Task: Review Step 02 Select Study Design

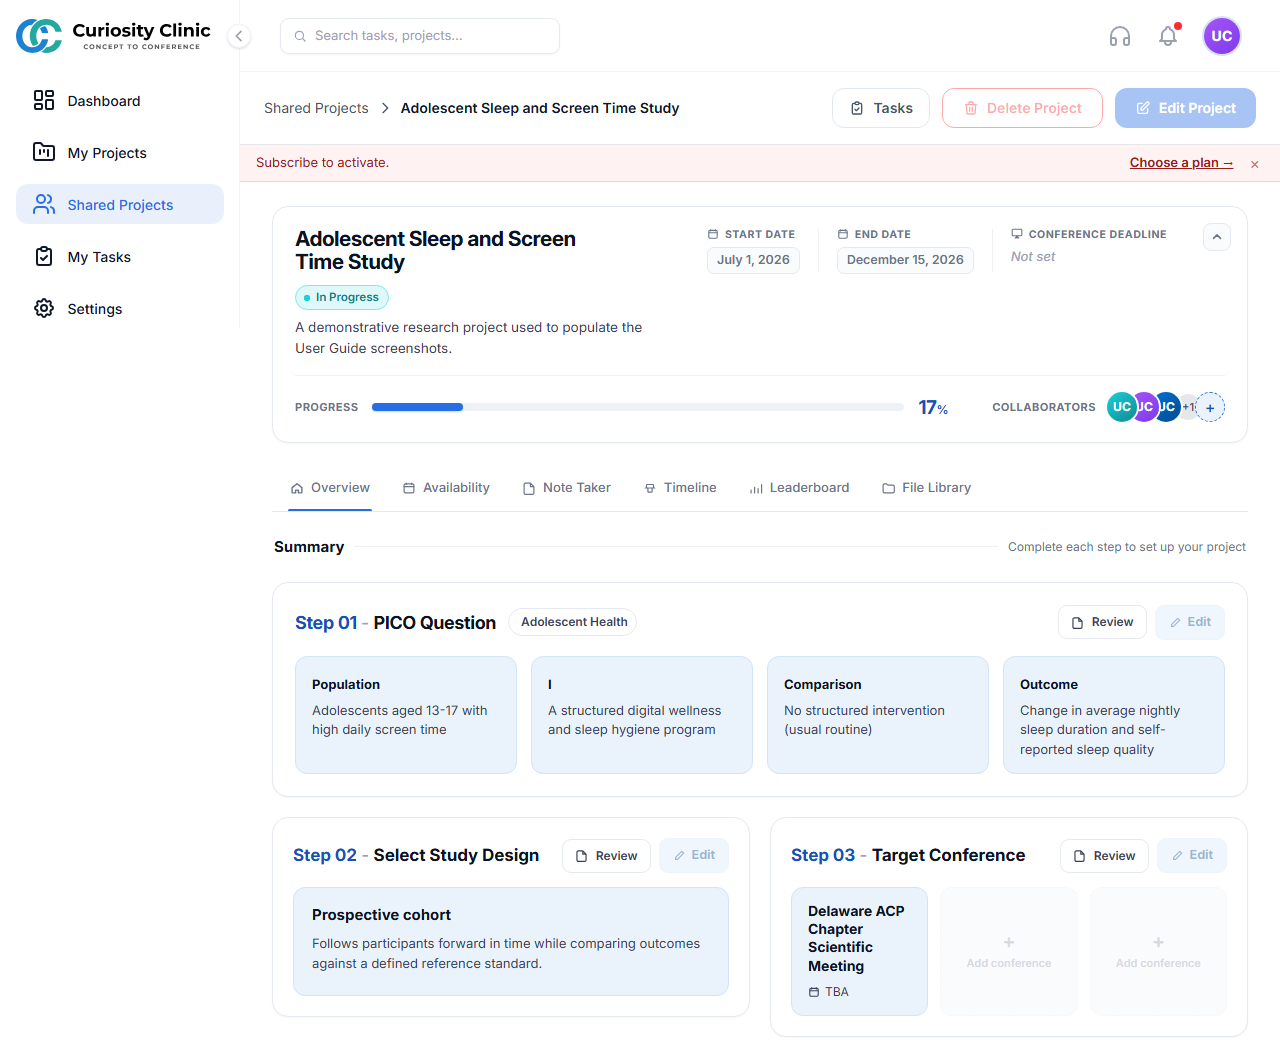Action: (x=606, y=856)
